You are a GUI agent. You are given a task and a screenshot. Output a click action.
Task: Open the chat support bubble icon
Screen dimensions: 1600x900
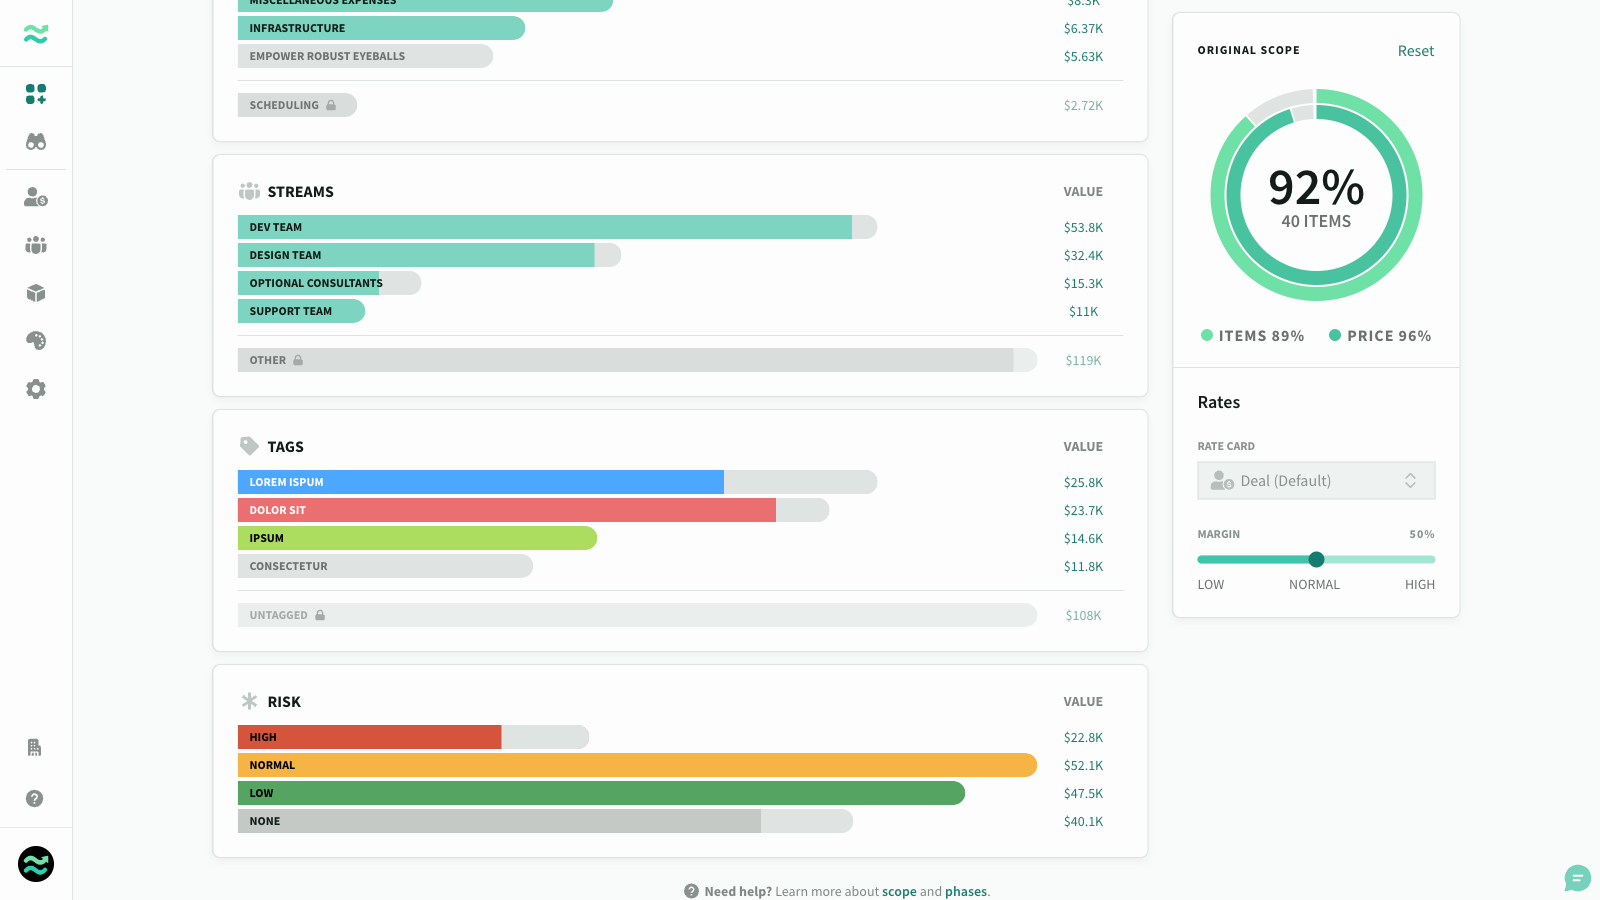point(1577,878)
